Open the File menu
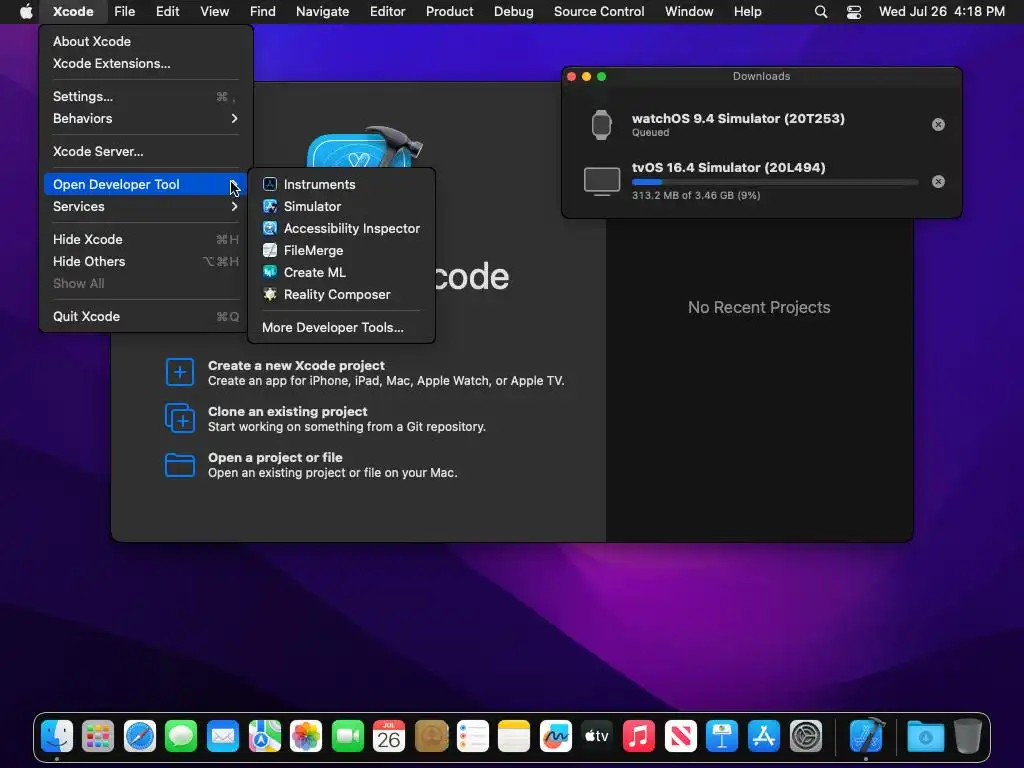The height and width of the screenshot is (768, 1024). (124, 12)
